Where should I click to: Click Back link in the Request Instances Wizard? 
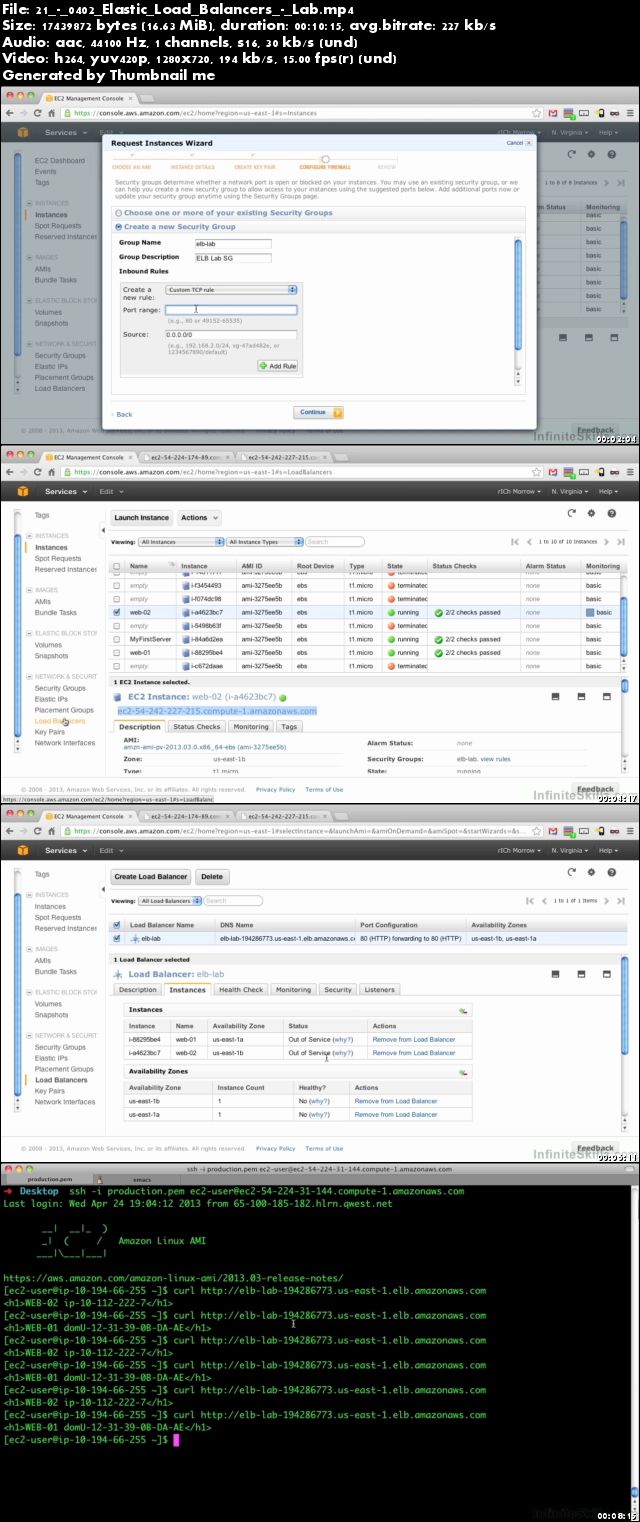tap(123, 414)
